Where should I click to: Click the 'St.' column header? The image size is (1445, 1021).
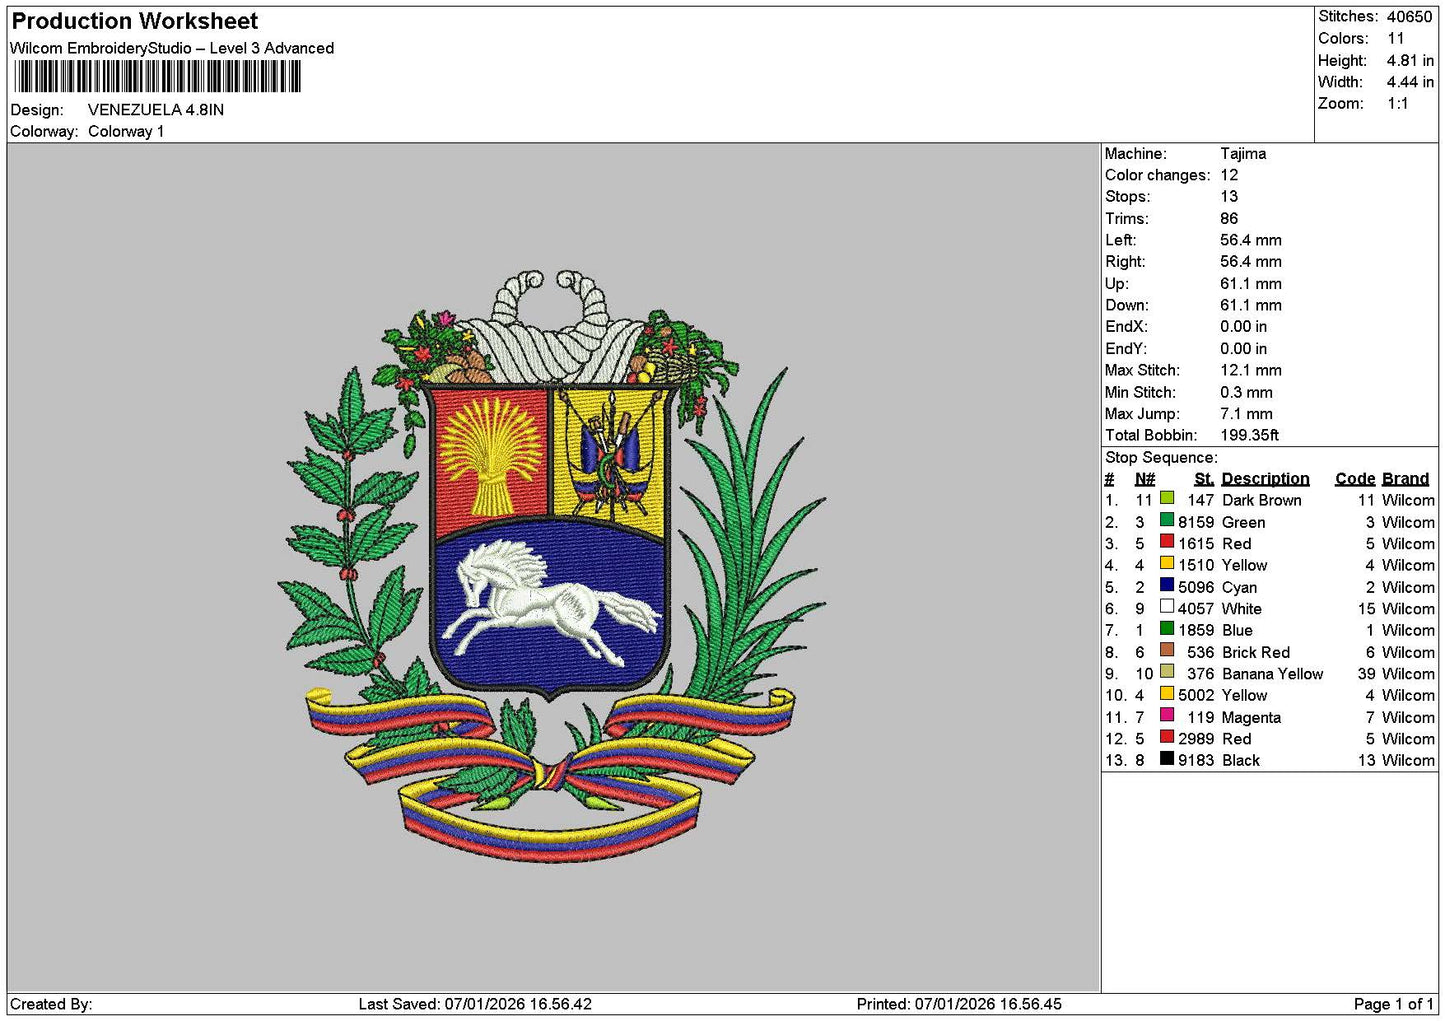[1204, 479]
